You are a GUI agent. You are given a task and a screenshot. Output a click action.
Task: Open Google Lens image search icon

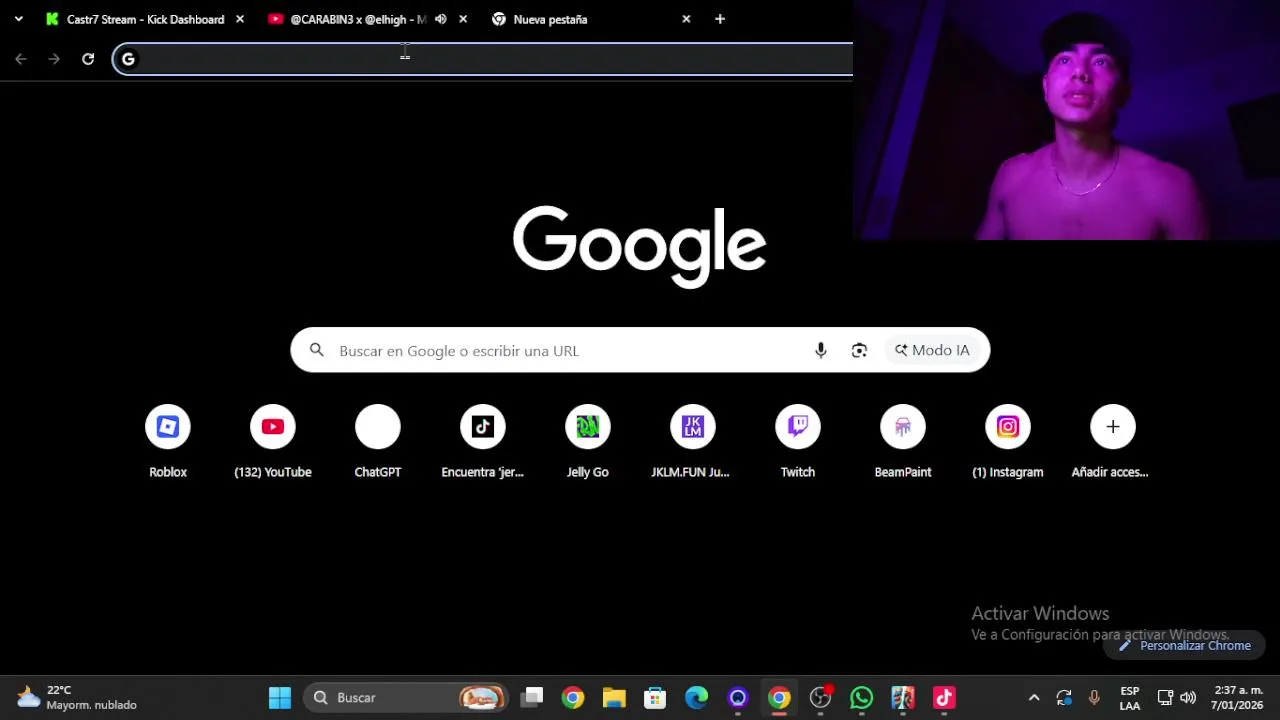859,350
